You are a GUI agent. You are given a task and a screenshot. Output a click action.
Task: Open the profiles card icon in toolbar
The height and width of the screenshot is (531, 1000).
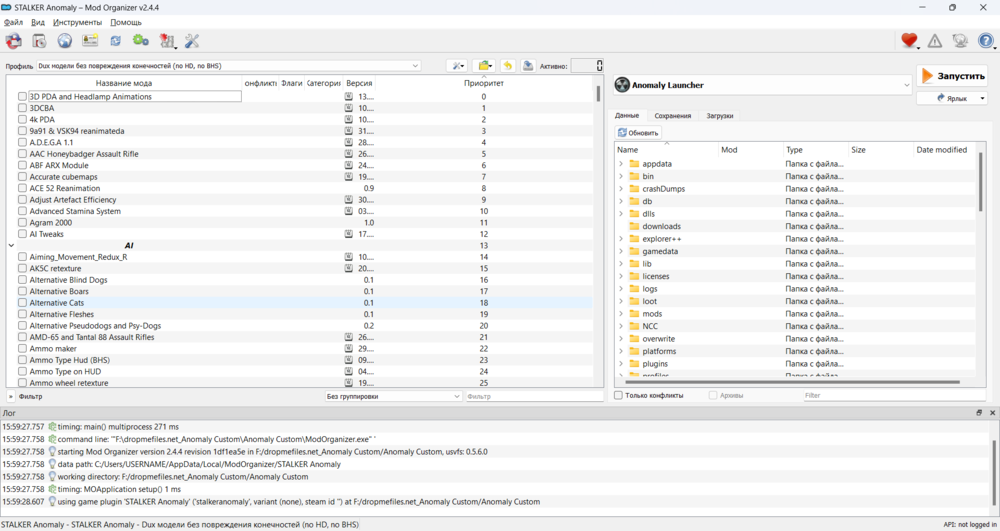click(90, 41)
